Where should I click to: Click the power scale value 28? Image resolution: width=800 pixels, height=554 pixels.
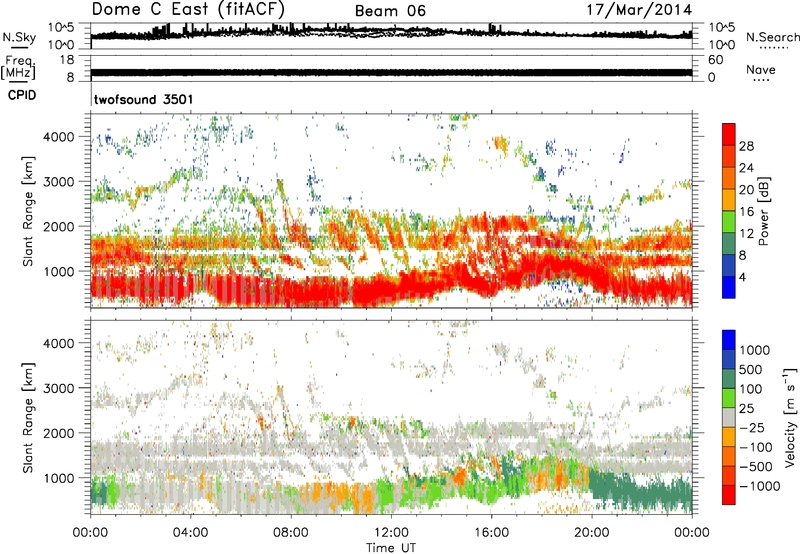tap(746, 146)
